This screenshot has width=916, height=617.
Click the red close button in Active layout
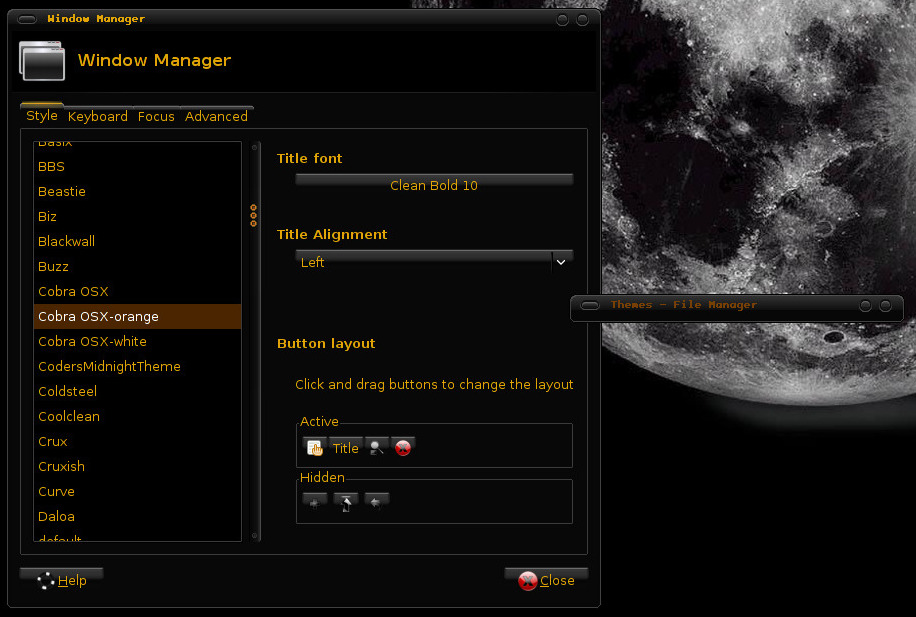tap(403, 448)
